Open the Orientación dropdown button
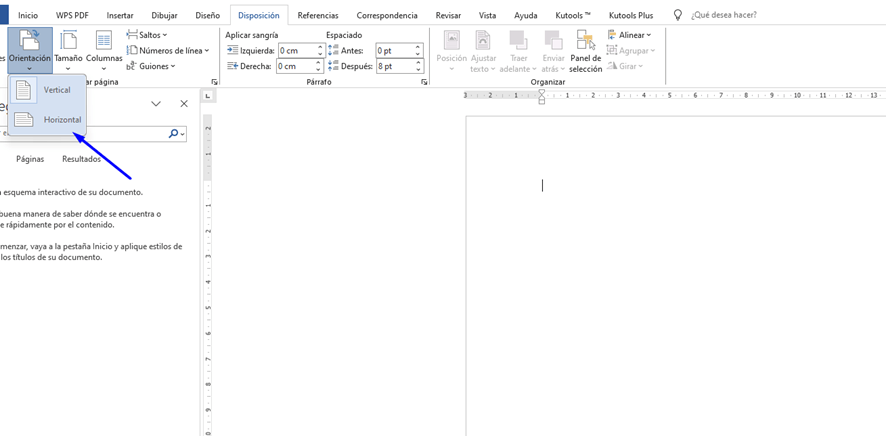 [30, 50]
